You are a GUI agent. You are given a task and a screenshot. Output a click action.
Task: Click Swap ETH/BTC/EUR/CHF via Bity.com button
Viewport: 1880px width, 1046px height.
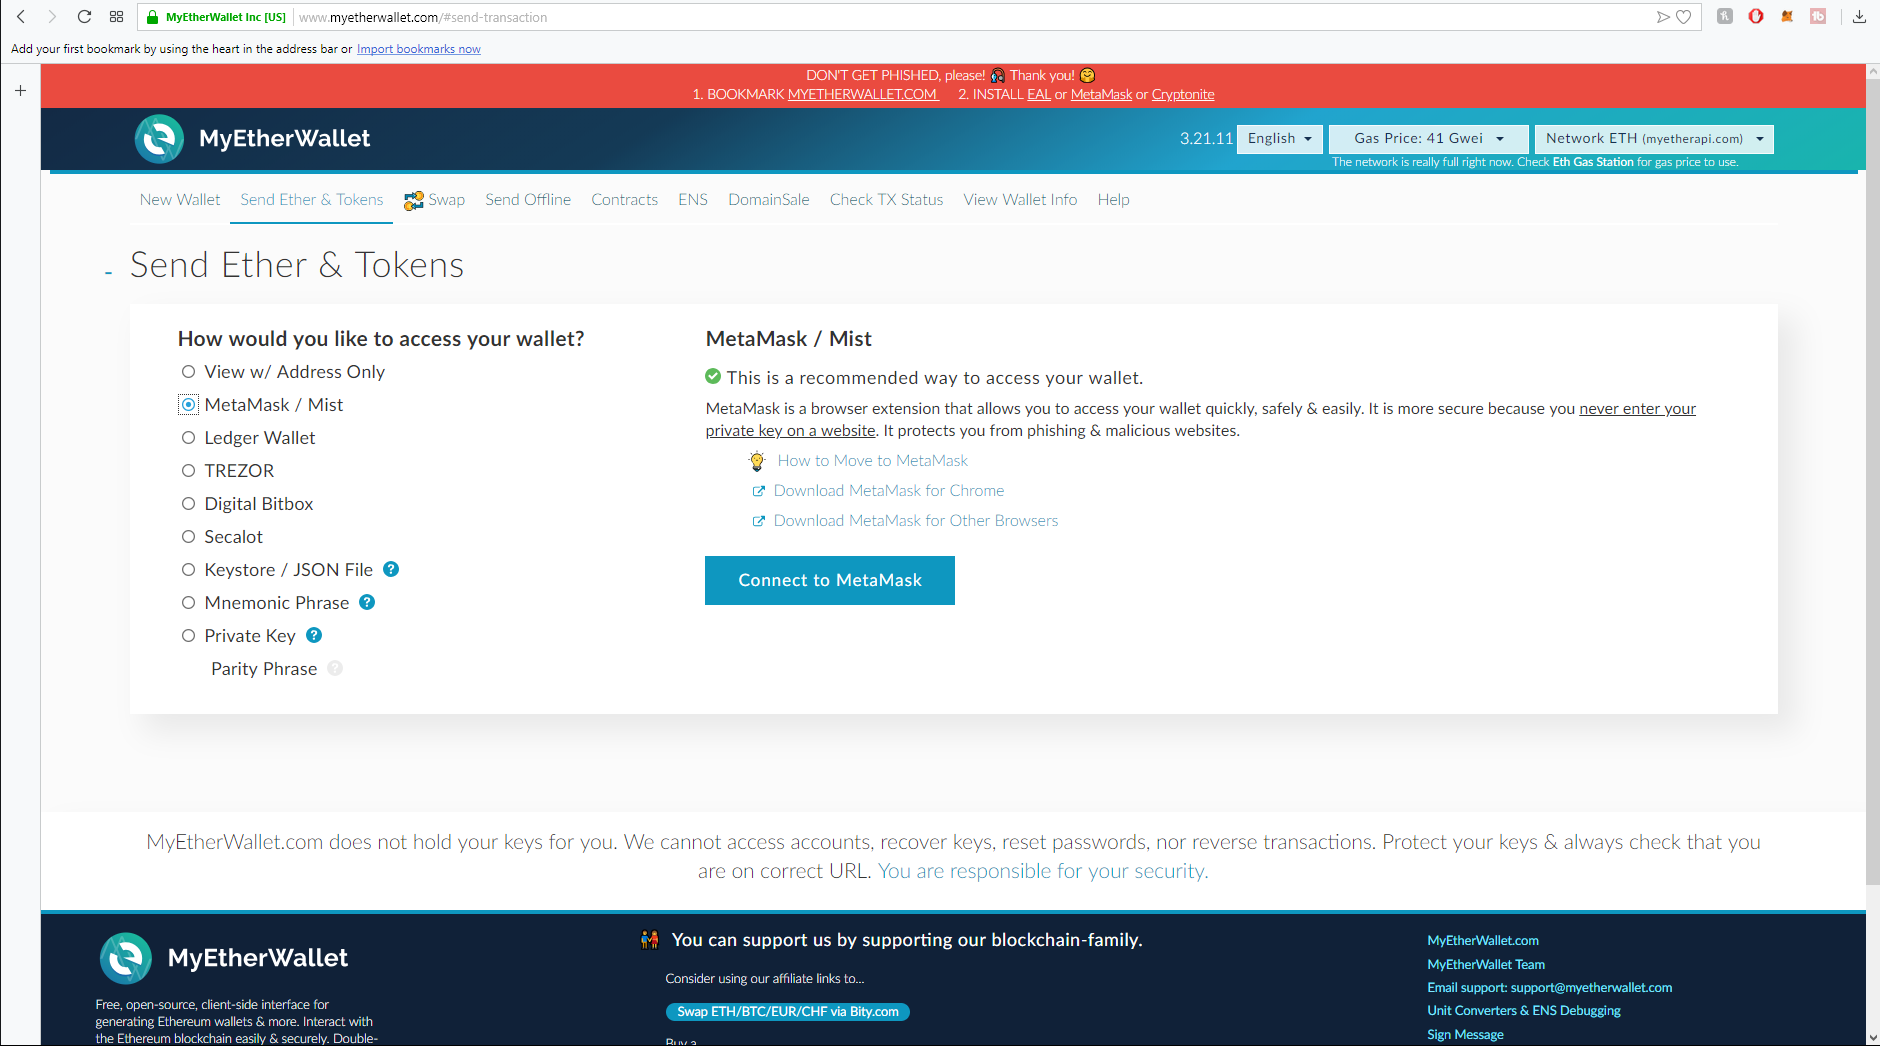(788, 1012)
